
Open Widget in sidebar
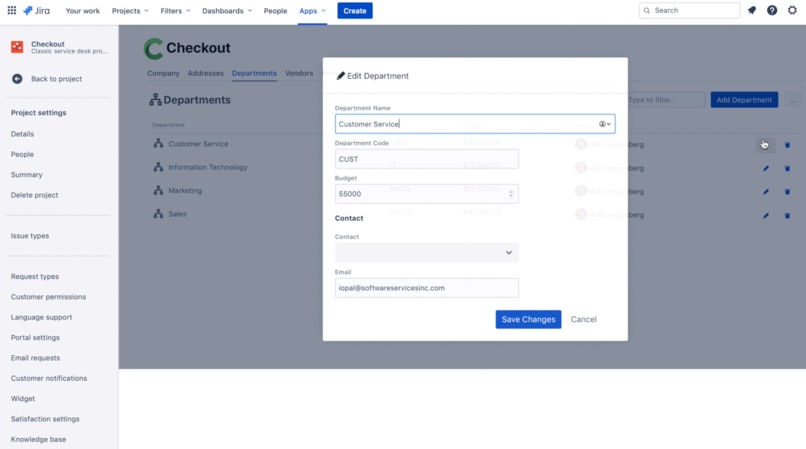[23, 399]
